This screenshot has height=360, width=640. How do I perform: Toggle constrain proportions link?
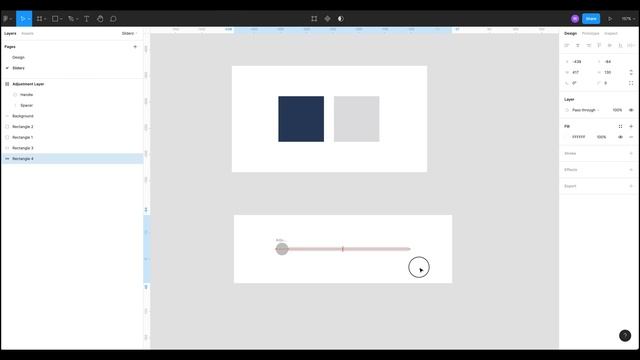(631, 72)
